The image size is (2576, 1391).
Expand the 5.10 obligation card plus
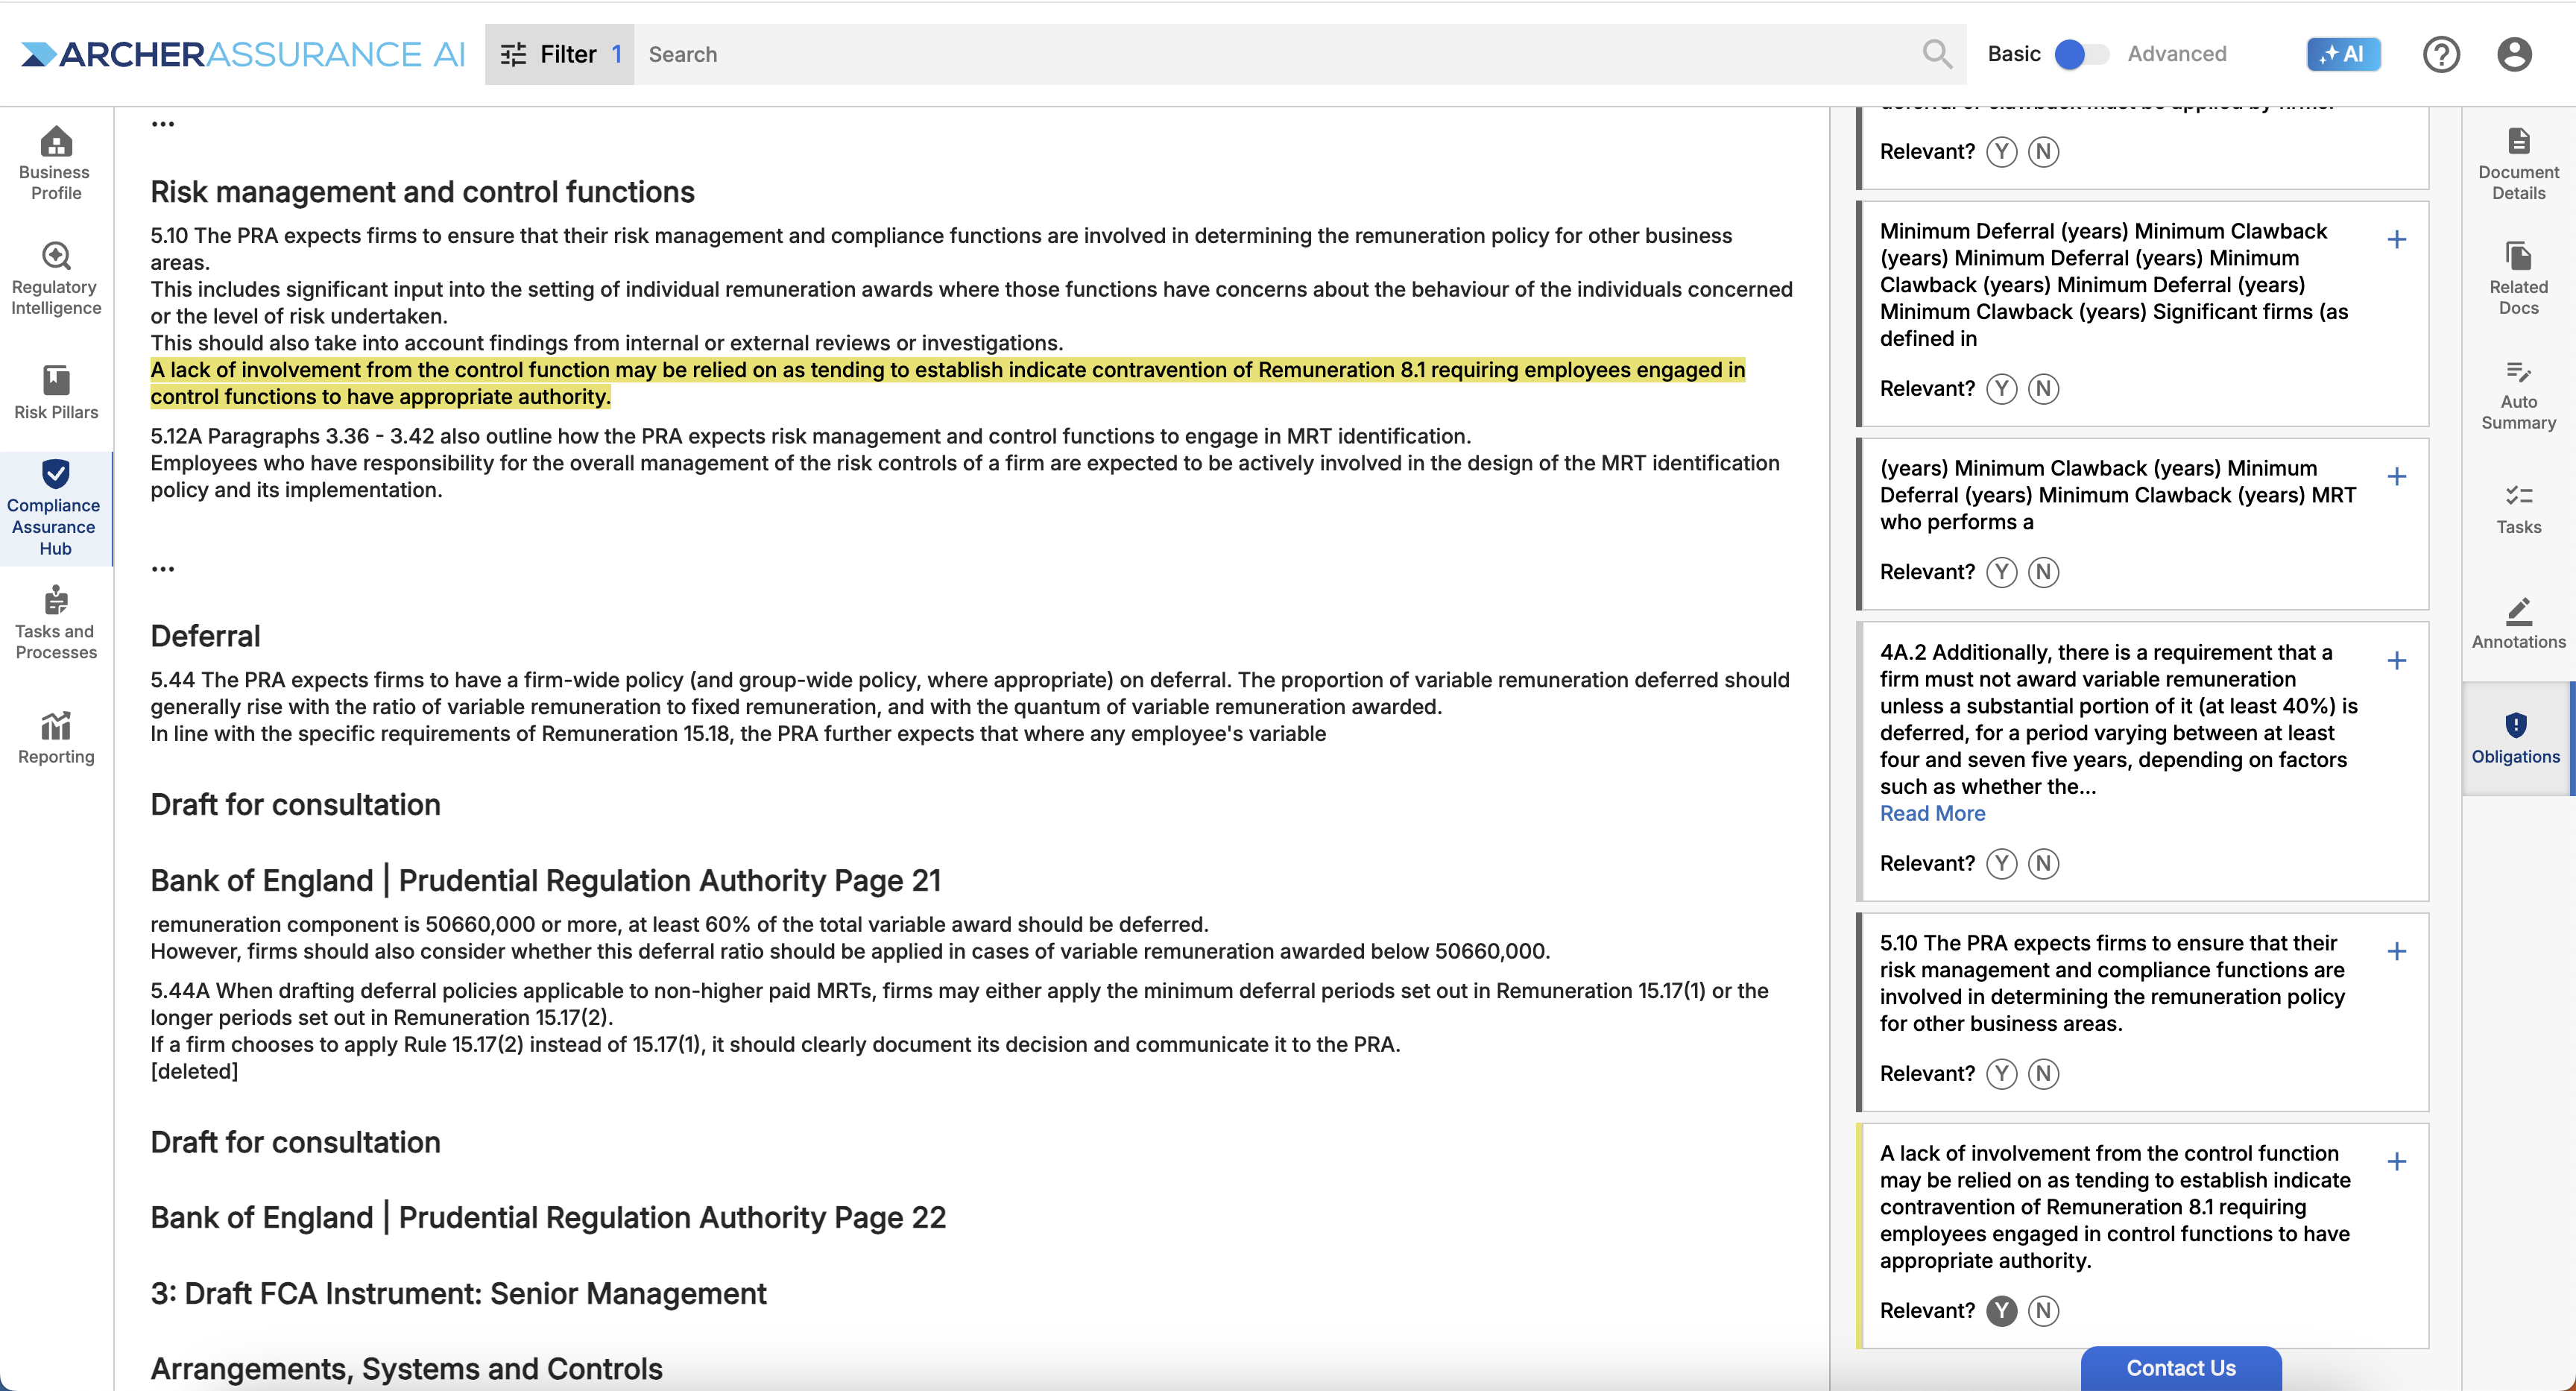click(x=2396, y=952)
